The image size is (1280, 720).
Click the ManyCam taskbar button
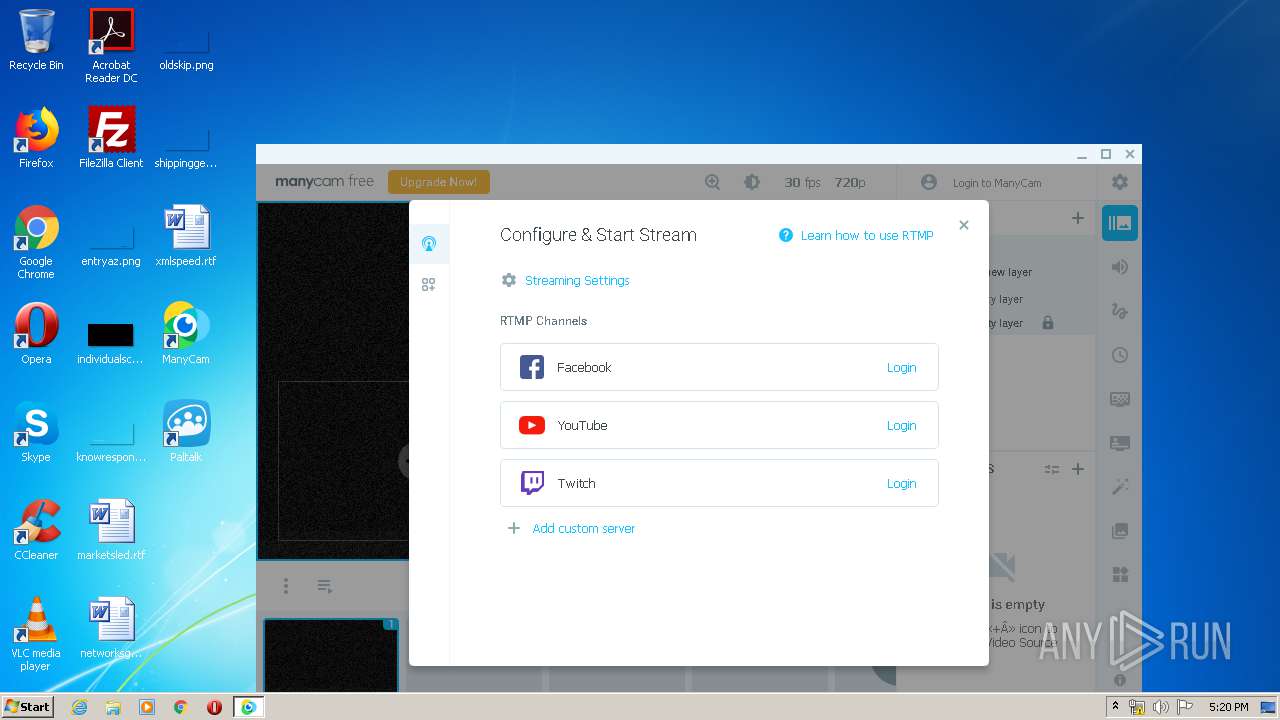point(248,707)
